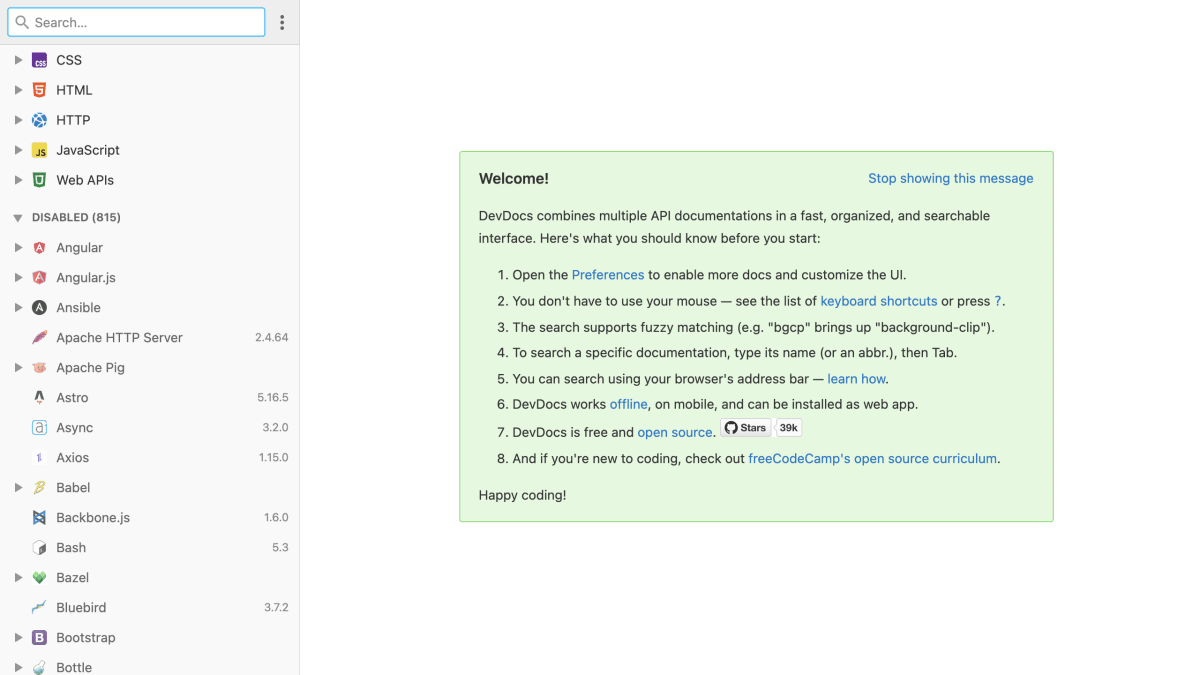Focus the Search input field

(x=136, y=22)
